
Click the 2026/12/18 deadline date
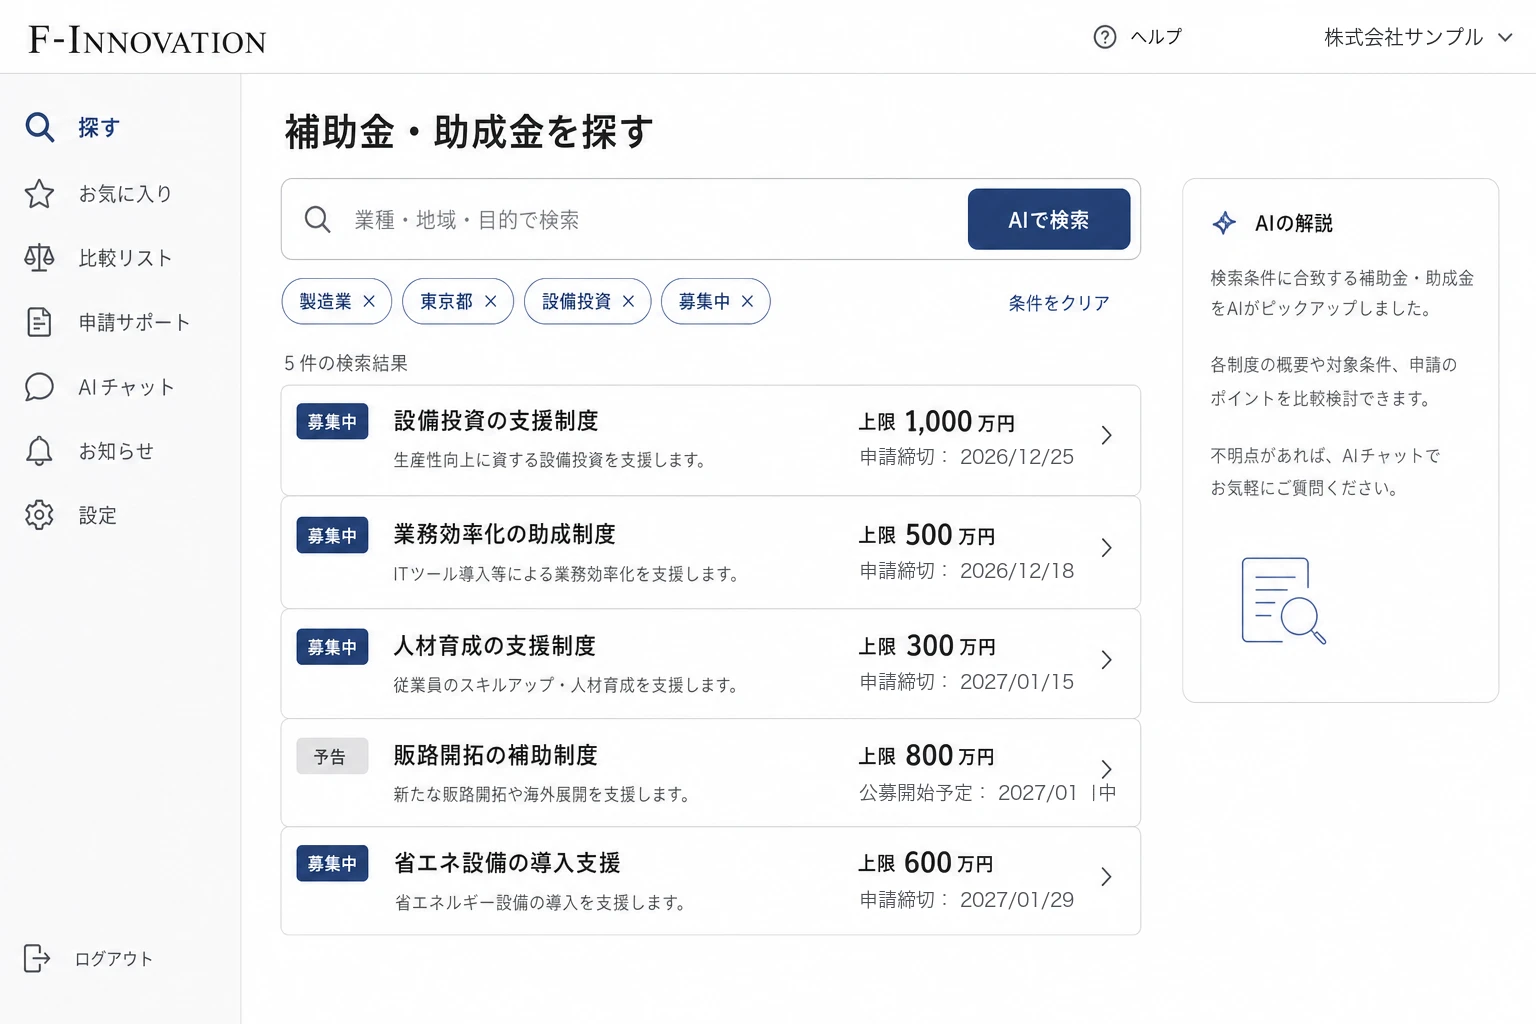pos(1017,570)
